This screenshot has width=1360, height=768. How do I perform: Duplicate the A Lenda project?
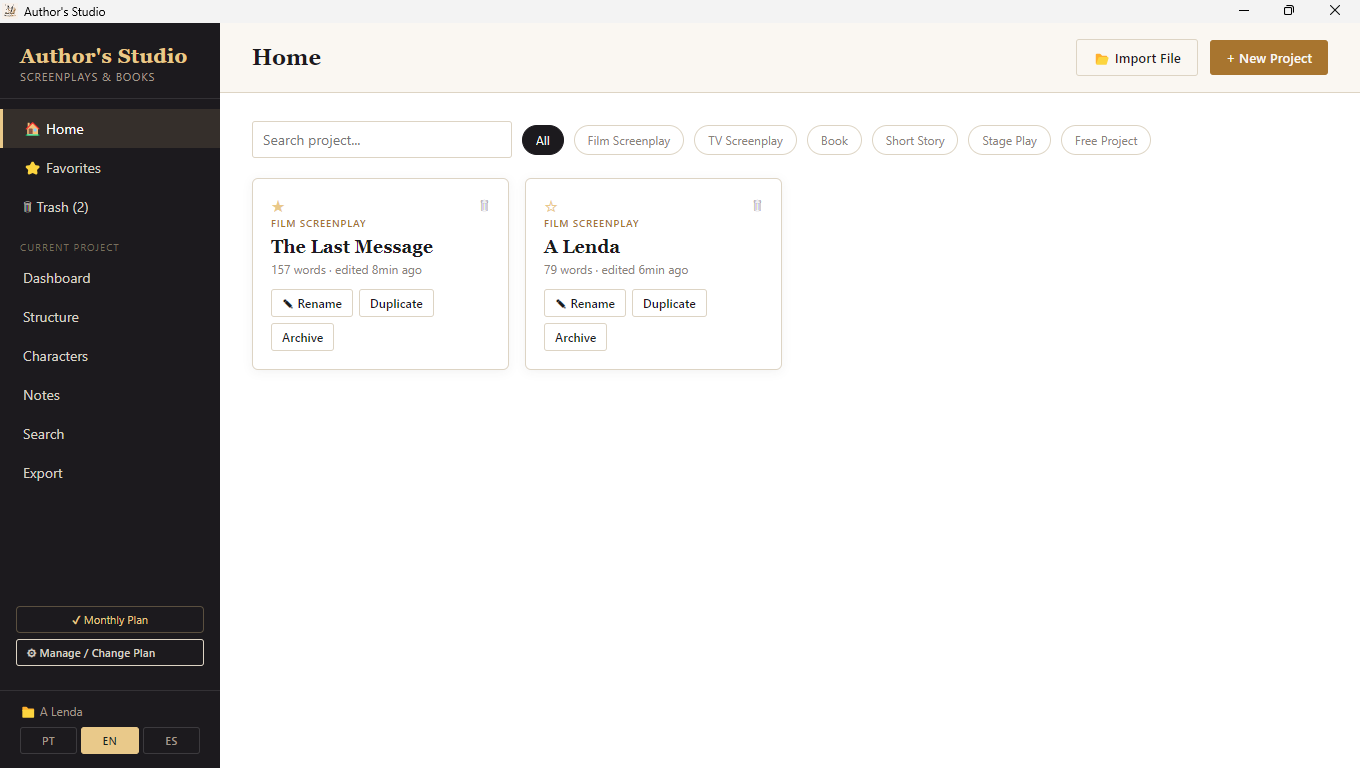(x=669, y=303)
